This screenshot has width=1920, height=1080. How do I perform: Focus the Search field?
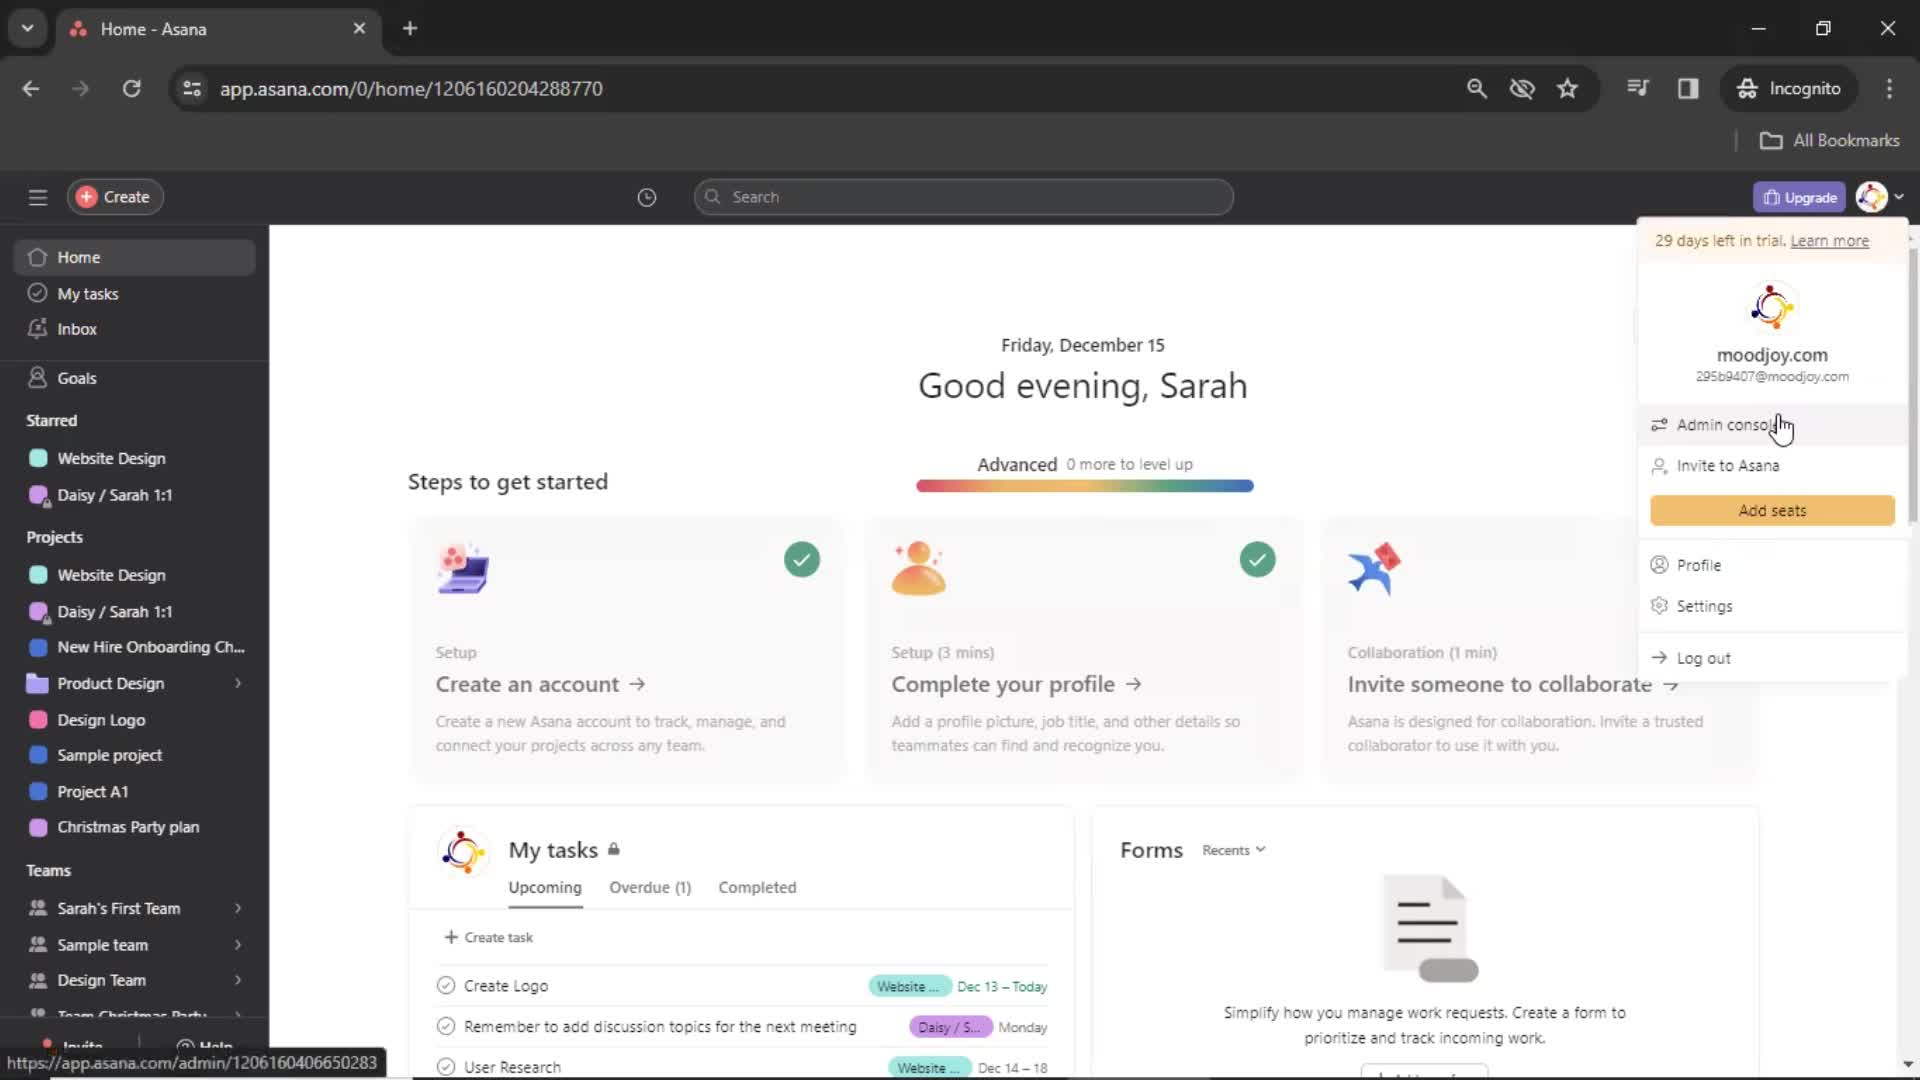(963, 197)
